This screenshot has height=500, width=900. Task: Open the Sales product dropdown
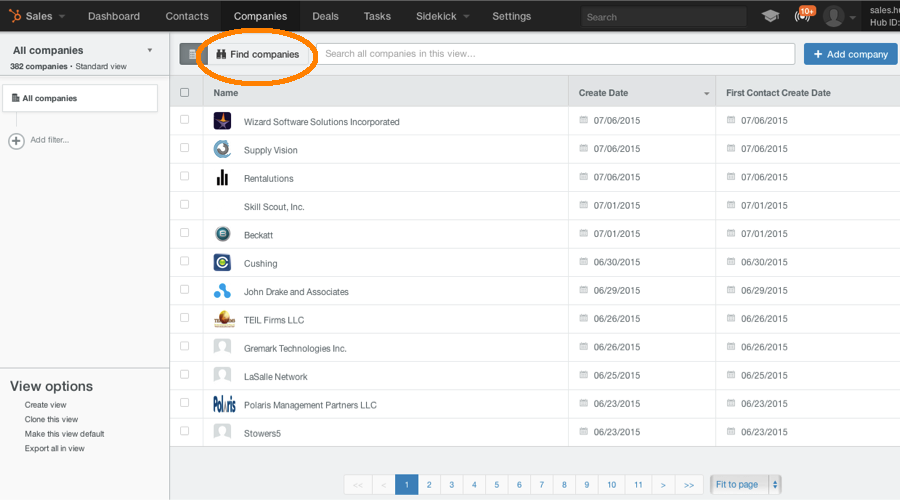pos(45,16)
